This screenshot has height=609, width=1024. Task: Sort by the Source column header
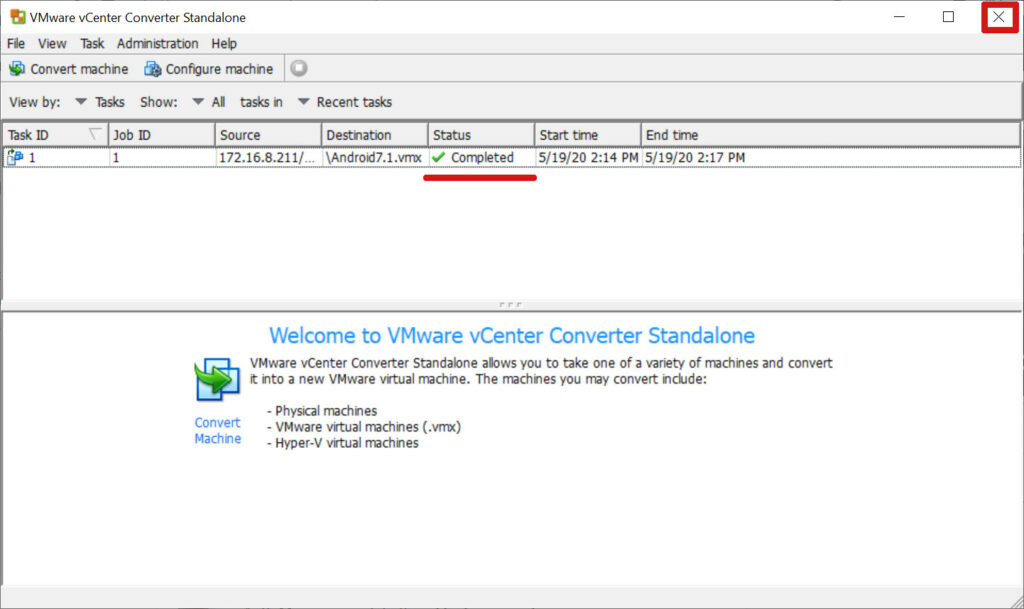tap(268, 135)
